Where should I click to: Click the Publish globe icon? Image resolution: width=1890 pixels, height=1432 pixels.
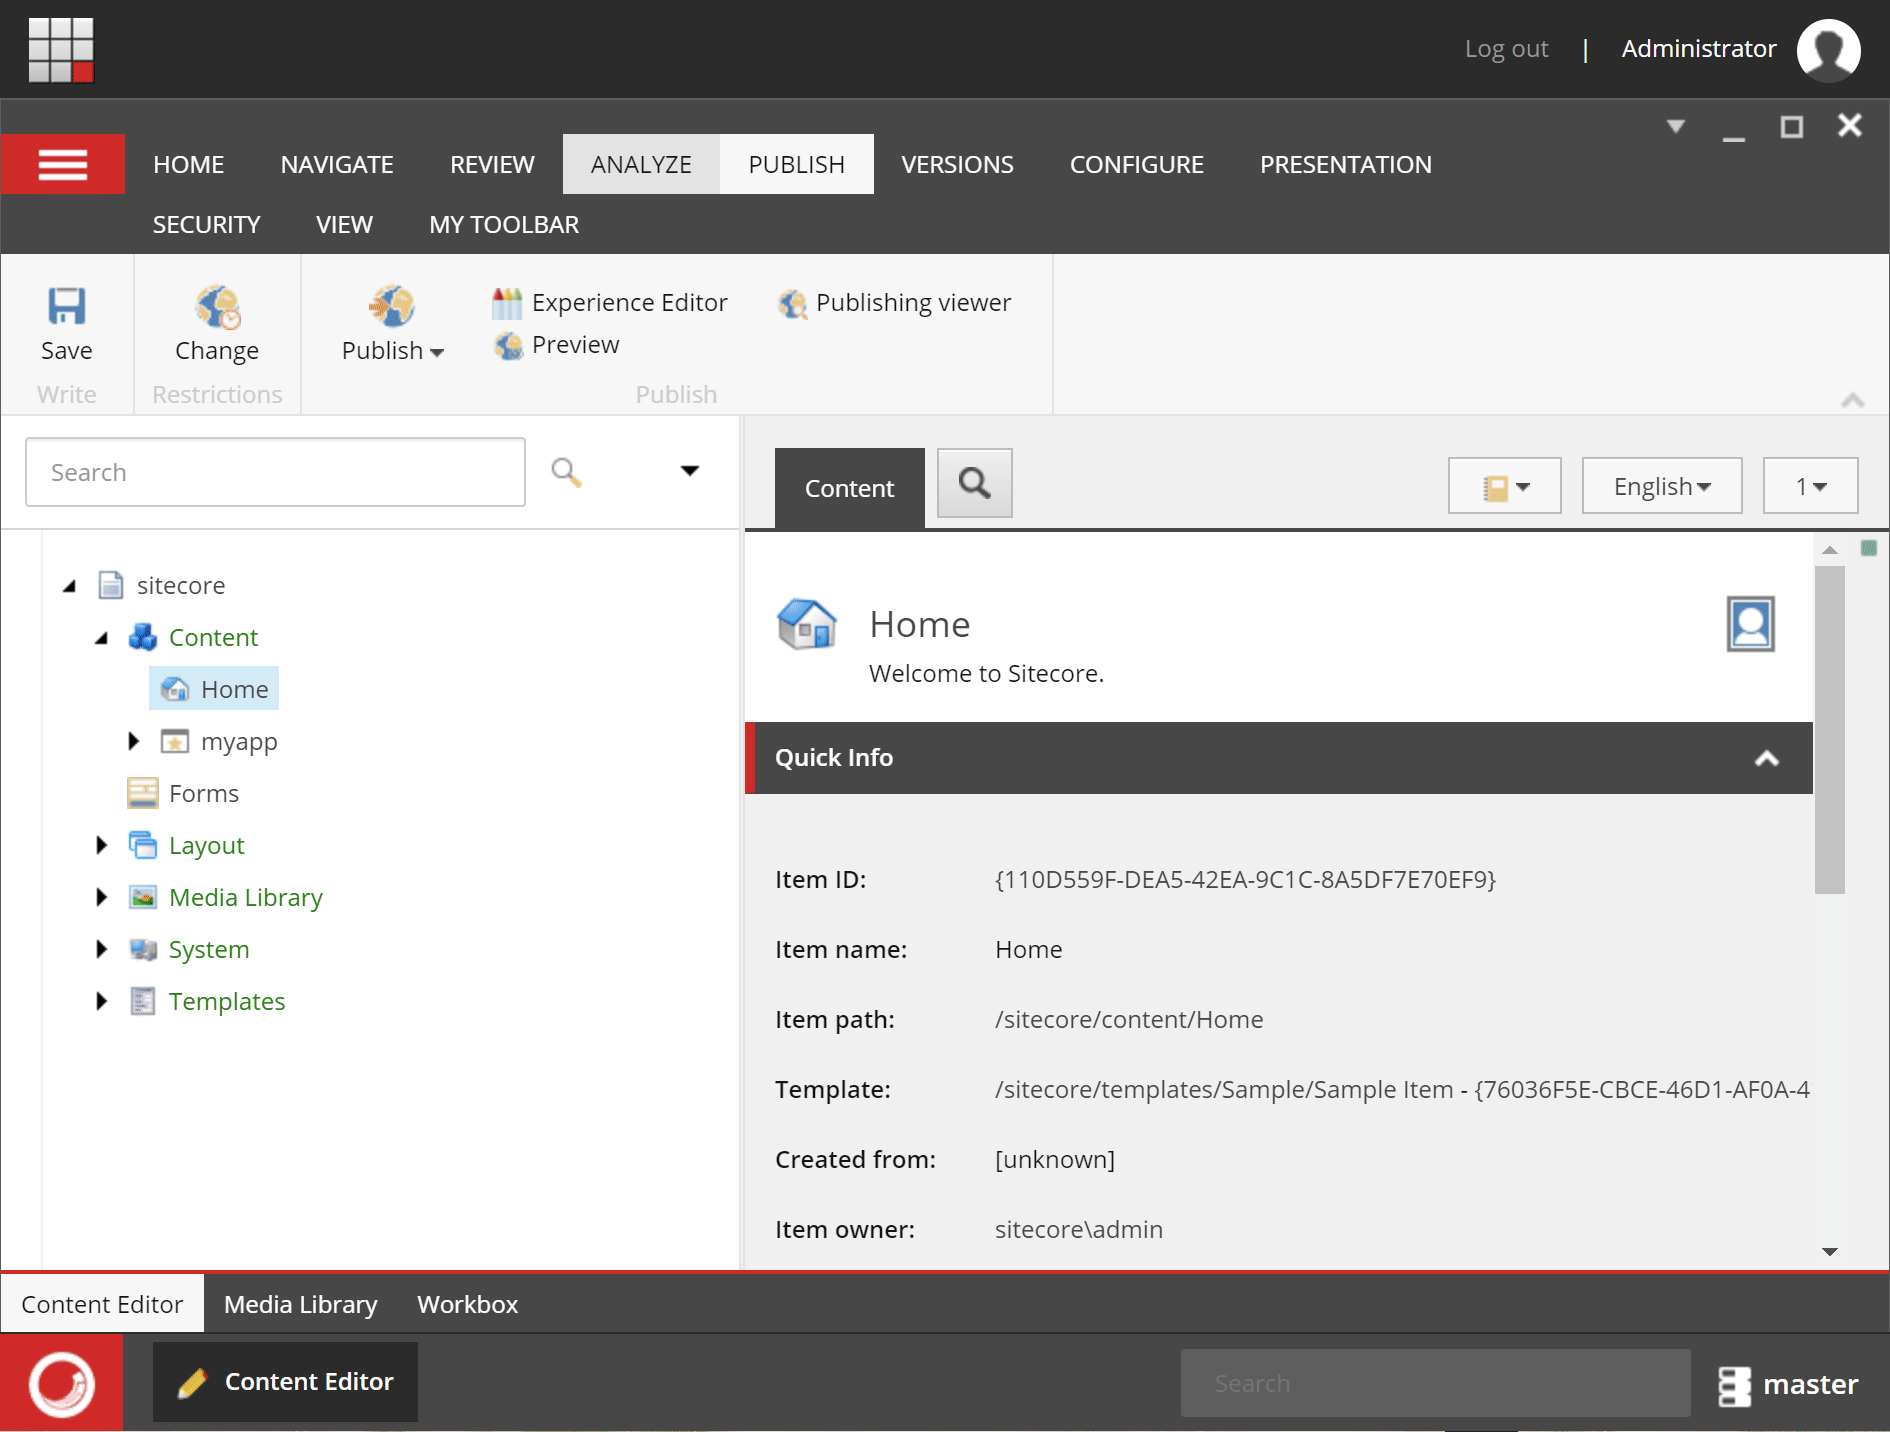(x=391, y=306)
